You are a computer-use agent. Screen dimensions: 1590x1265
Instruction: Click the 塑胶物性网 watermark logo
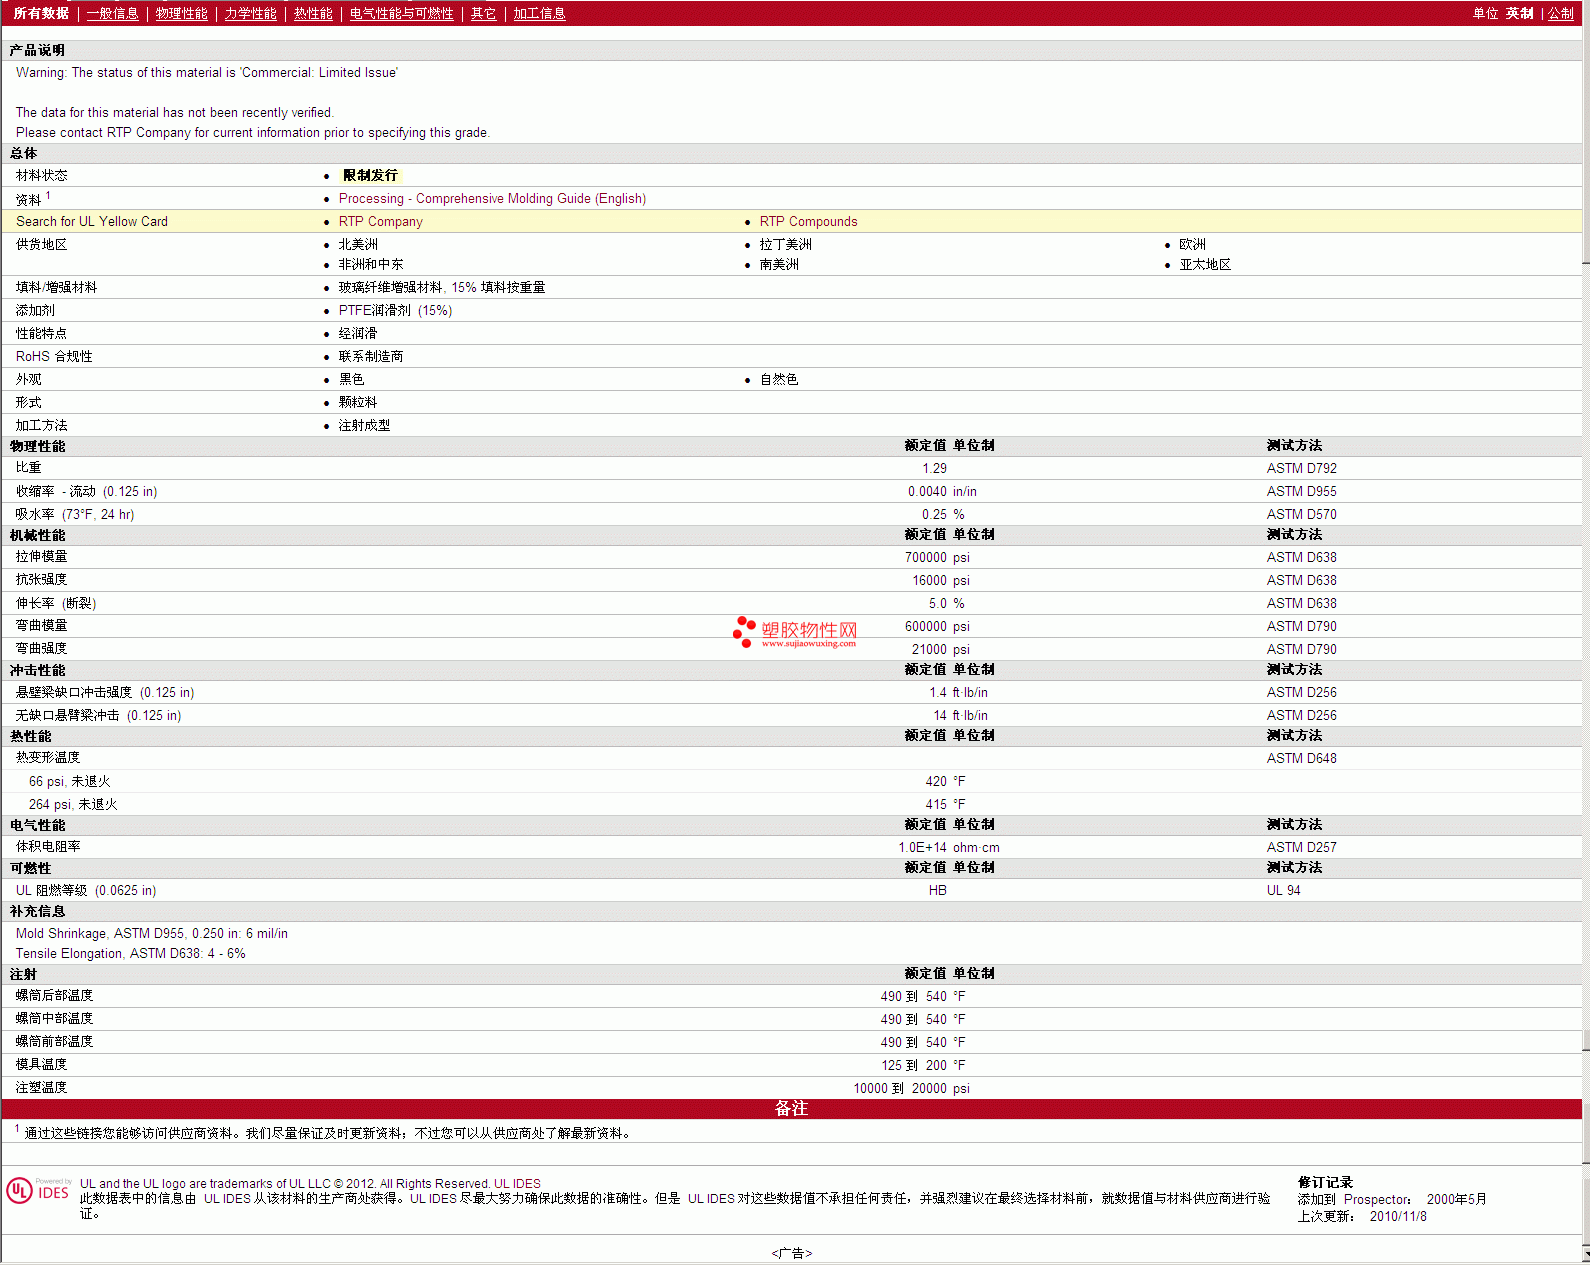pos(795,632)
